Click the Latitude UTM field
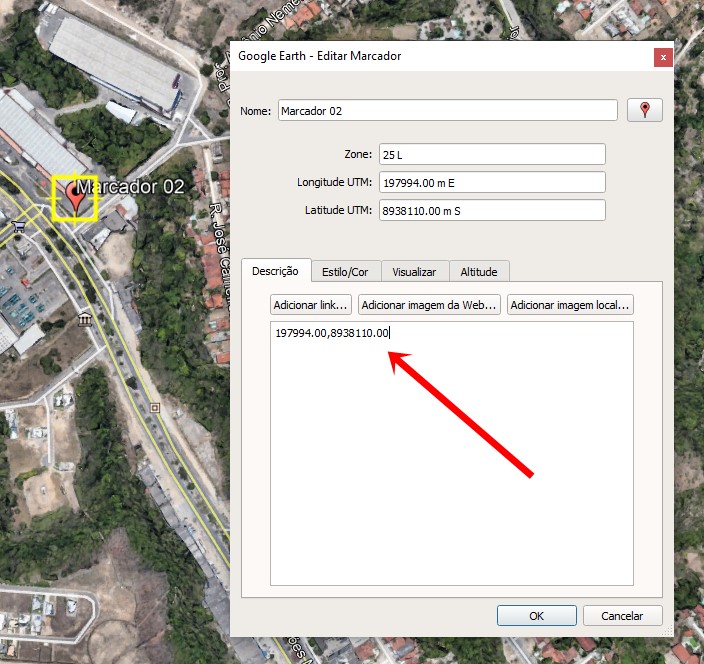 492,210
